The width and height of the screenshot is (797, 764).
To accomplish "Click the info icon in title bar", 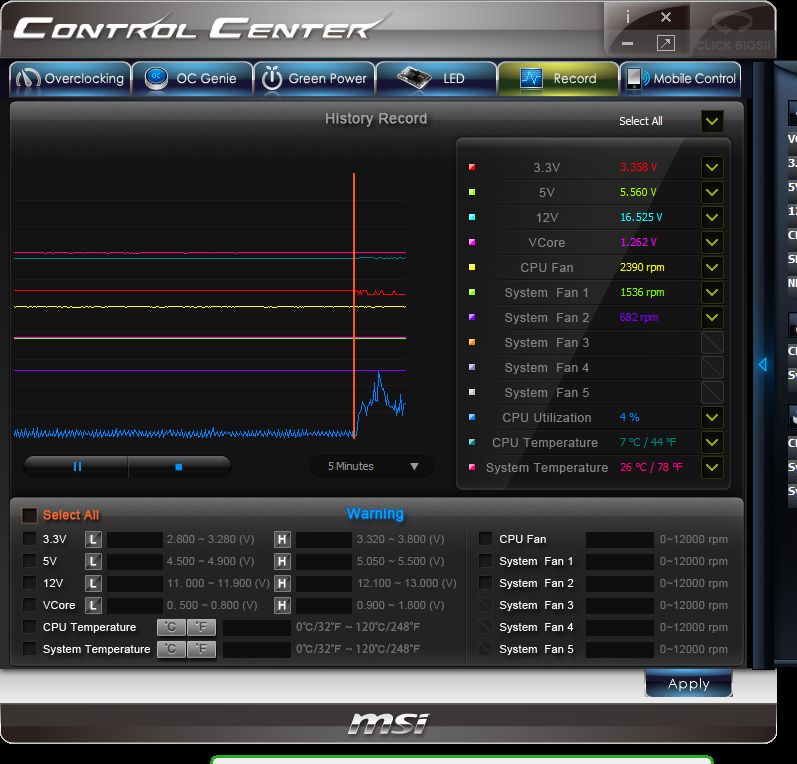I will pos(627,17).
